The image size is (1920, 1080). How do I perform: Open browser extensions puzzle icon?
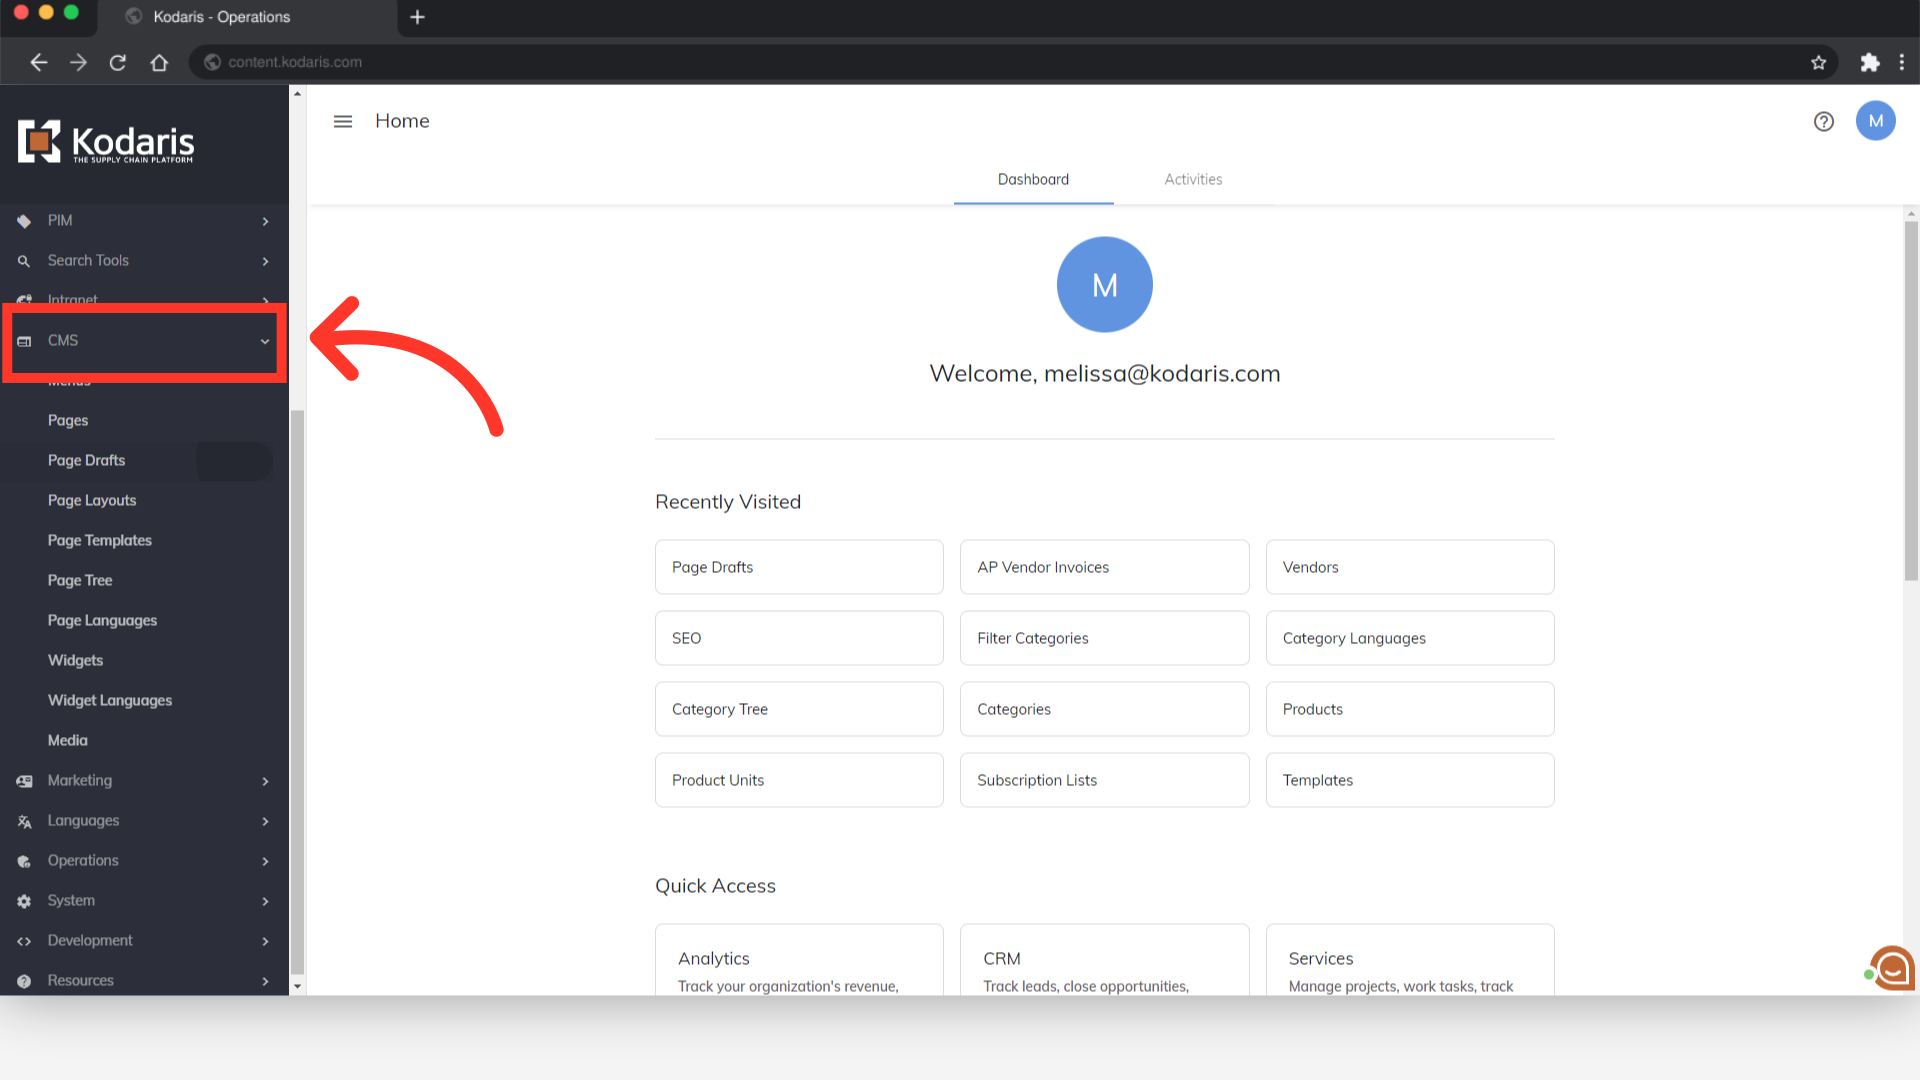coord(1869,62)
